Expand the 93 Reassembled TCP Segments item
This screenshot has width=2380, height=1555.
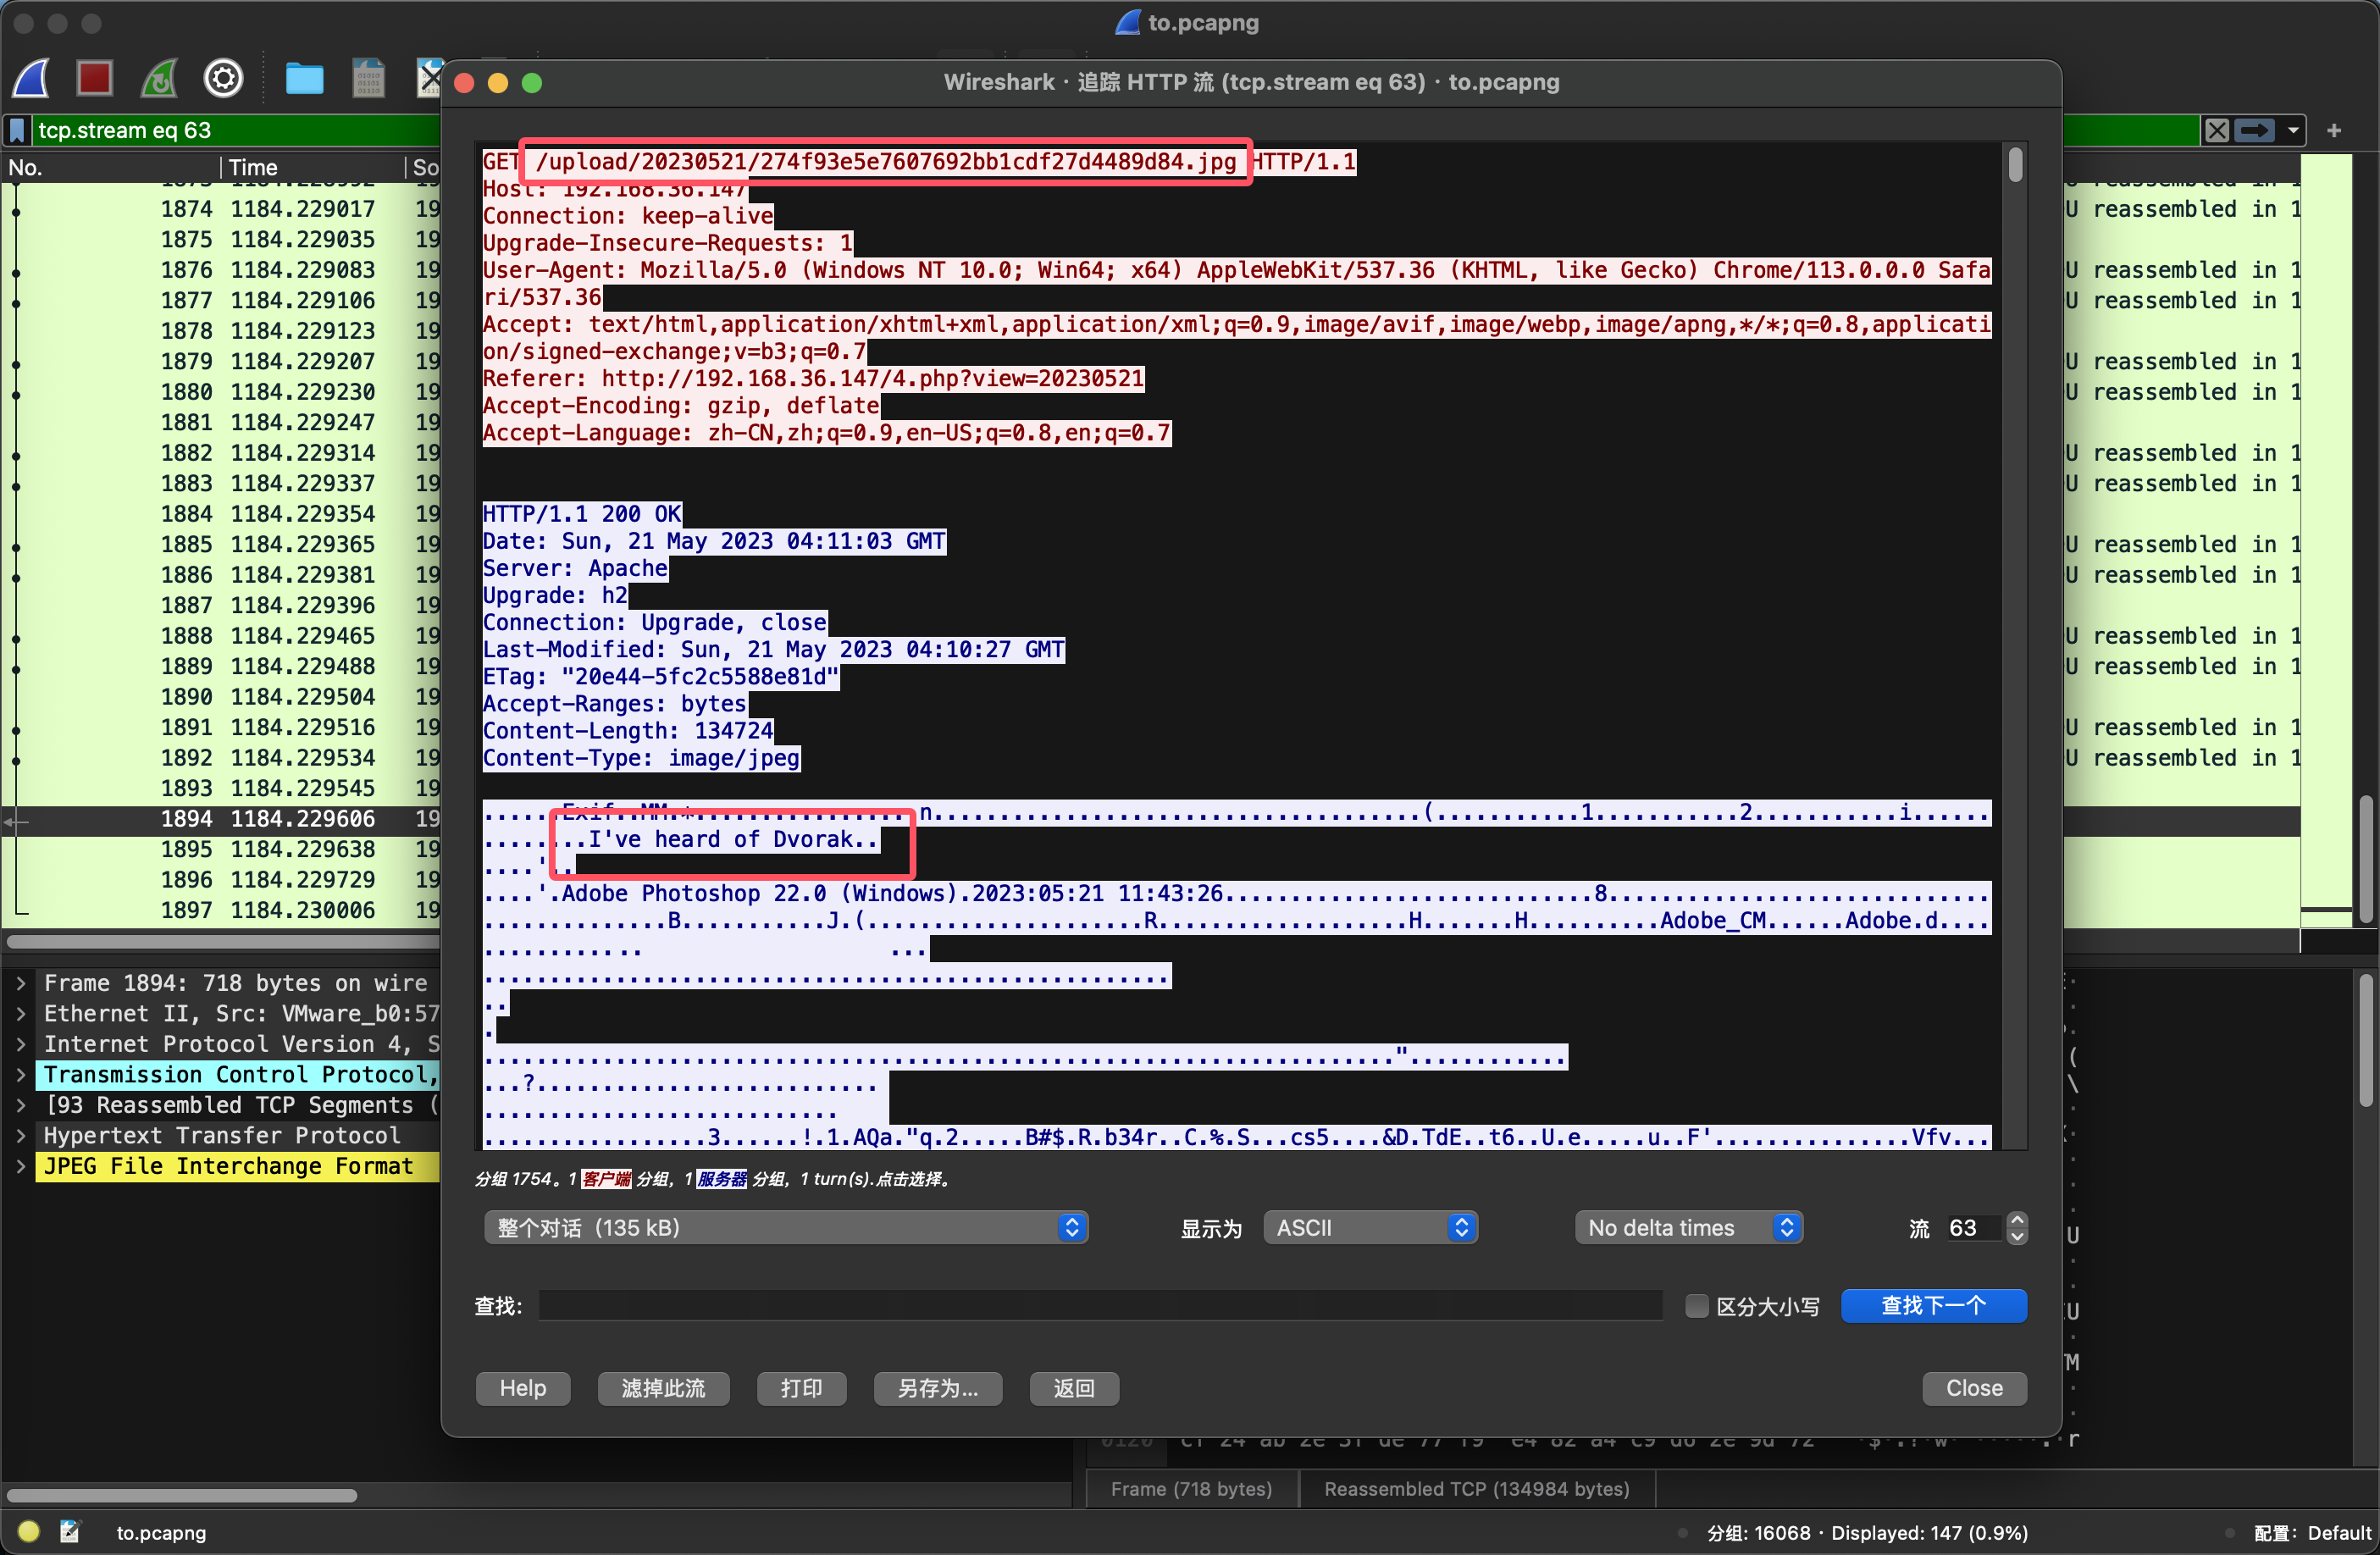[20, 1105]
